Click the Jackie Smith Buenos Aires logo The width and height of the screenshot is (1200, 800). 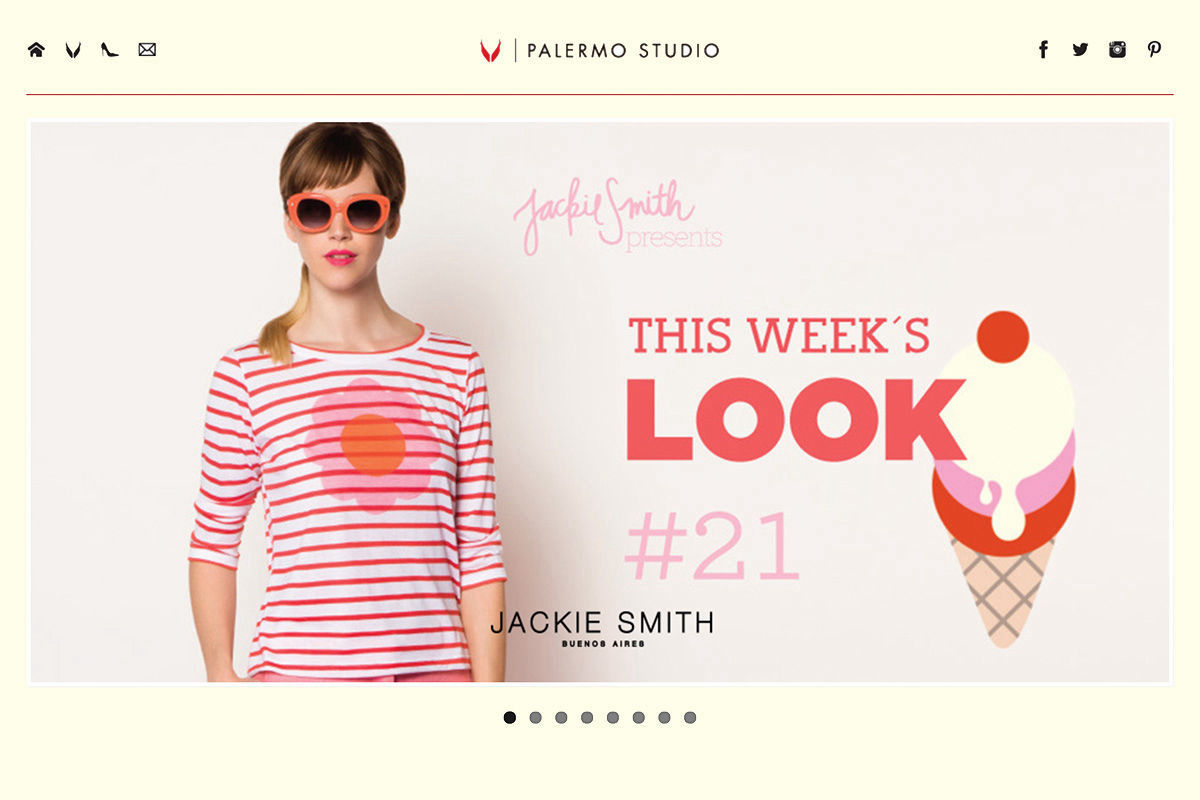(602, 628)
